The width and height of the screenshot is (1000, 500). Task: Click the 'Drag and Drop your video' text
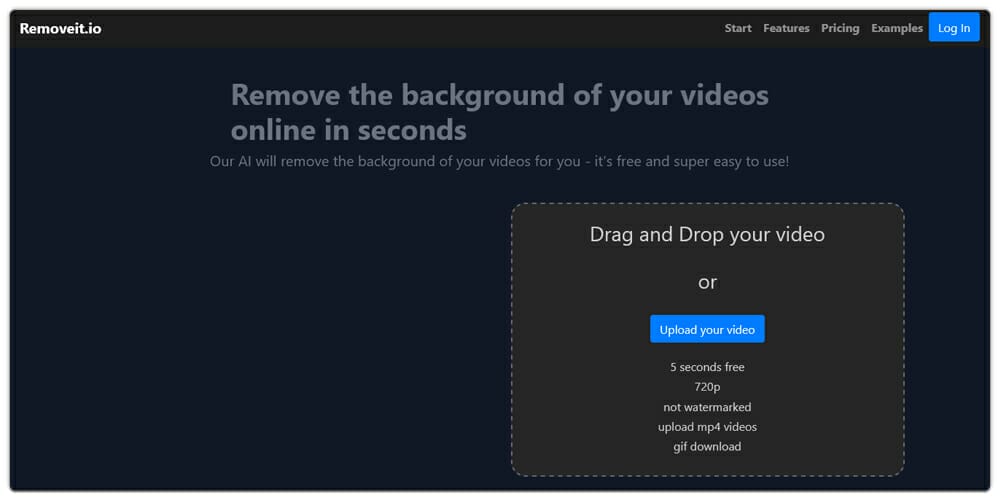click(707, 235)
